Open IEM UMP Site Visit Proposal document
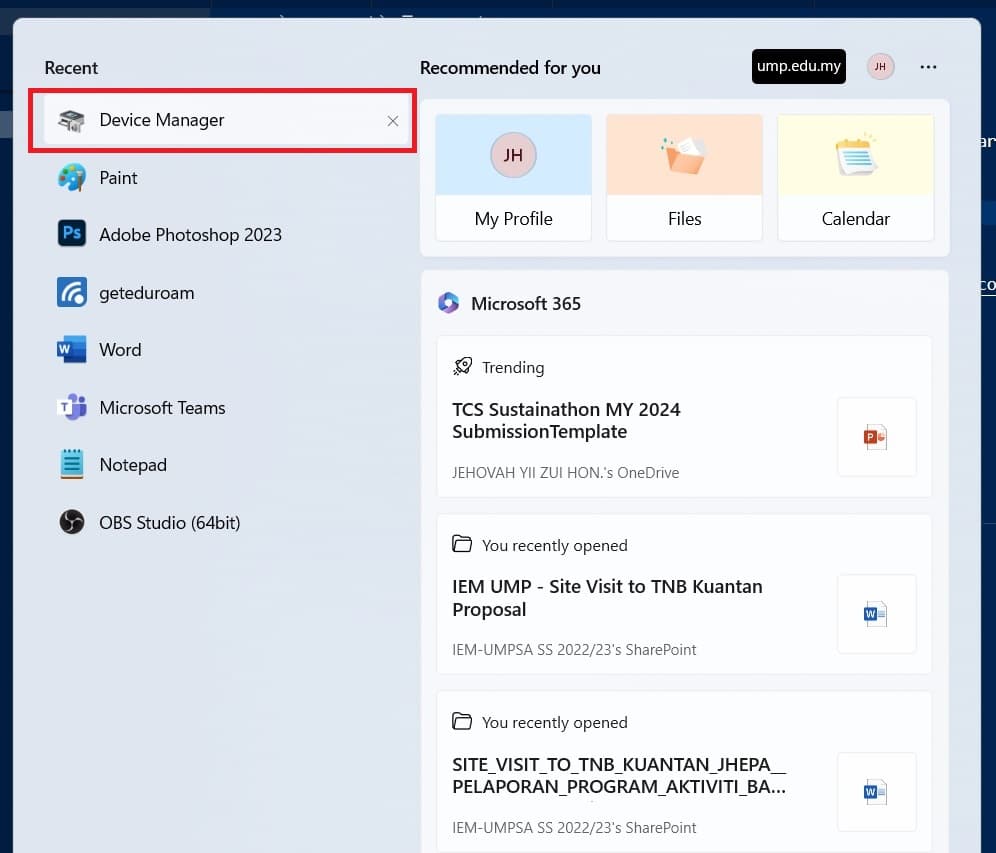The image size is (996, 853). point(607,598)
